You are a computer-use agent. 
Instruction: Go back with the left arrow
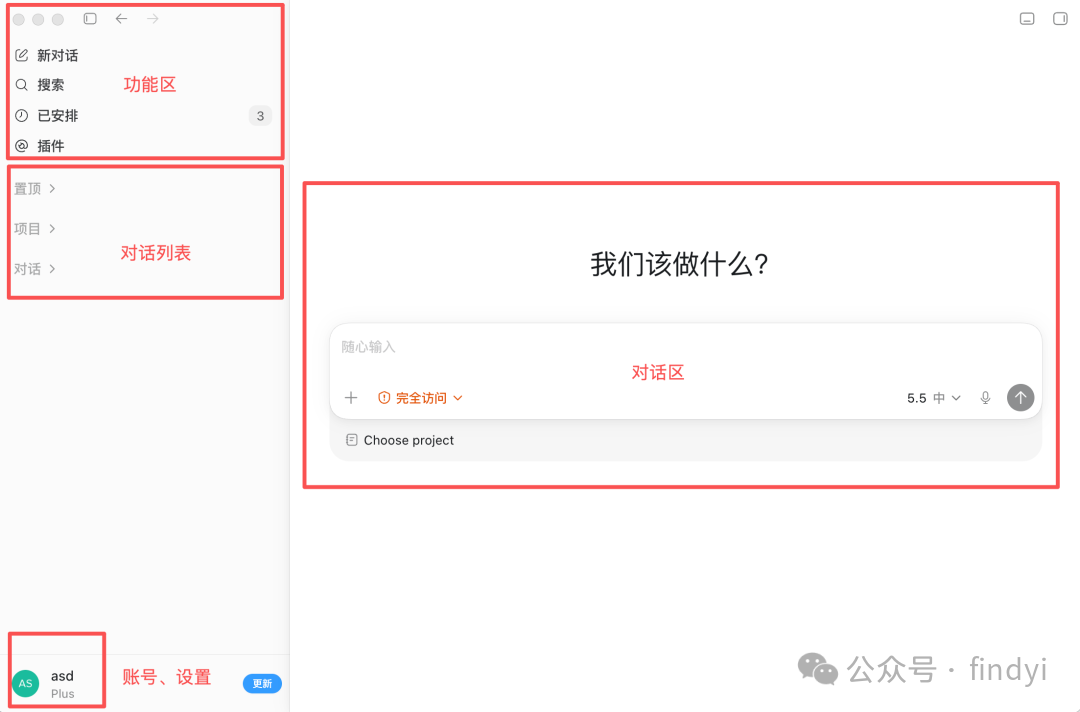tap(121, 19)
